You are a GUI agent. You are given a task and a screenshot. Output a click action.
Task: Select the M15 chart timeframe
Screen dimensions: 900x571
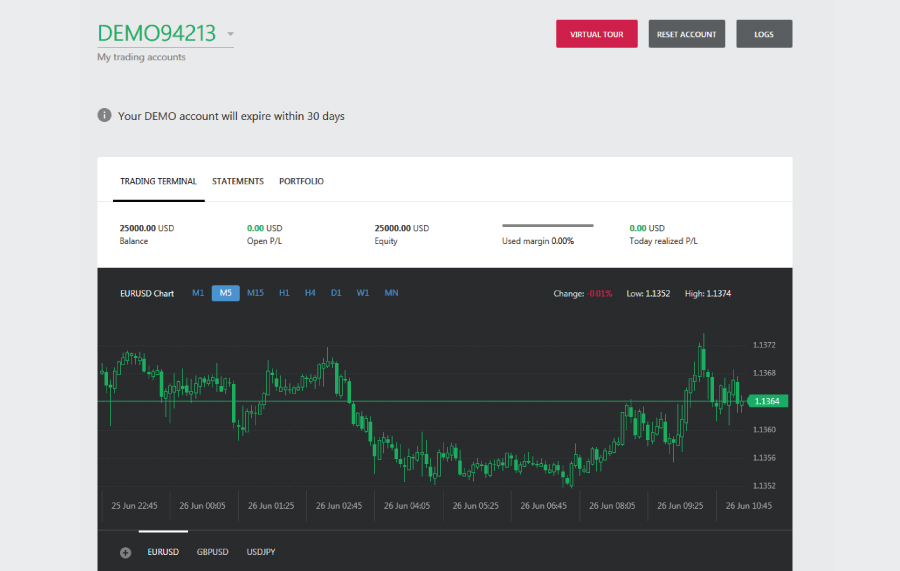(255, 293)
